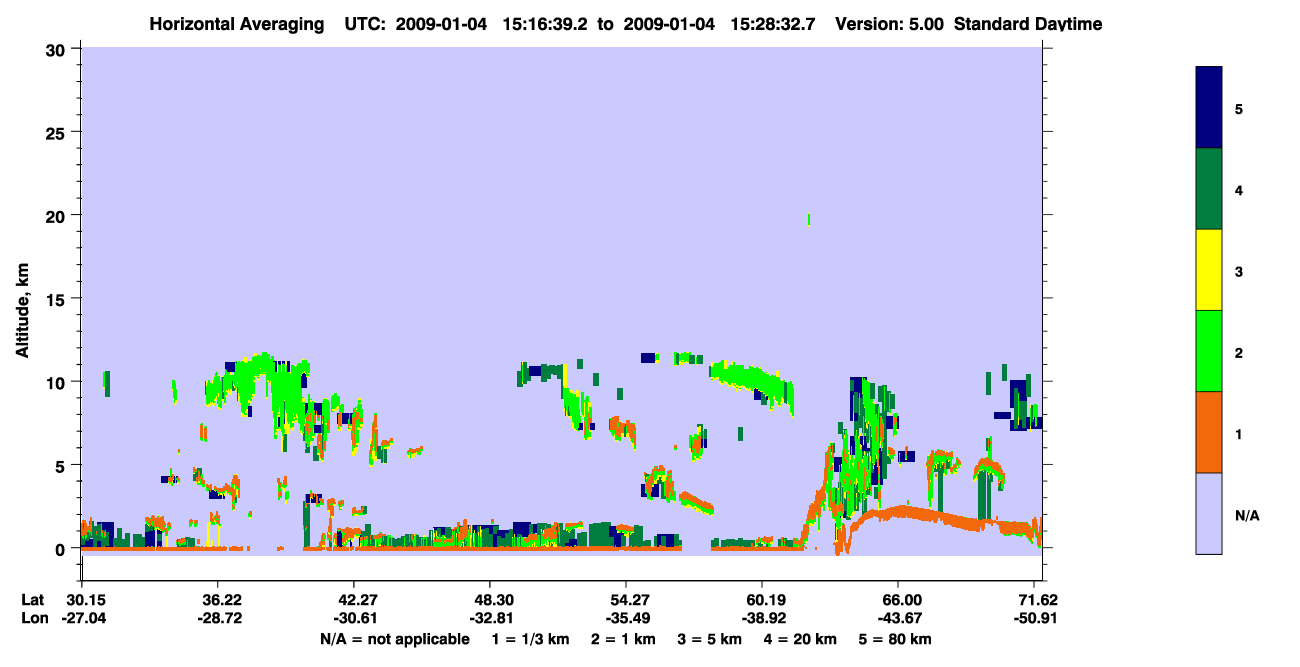Click longitude value -28.72
The image size is (1300, 667).
click(218, 618)
